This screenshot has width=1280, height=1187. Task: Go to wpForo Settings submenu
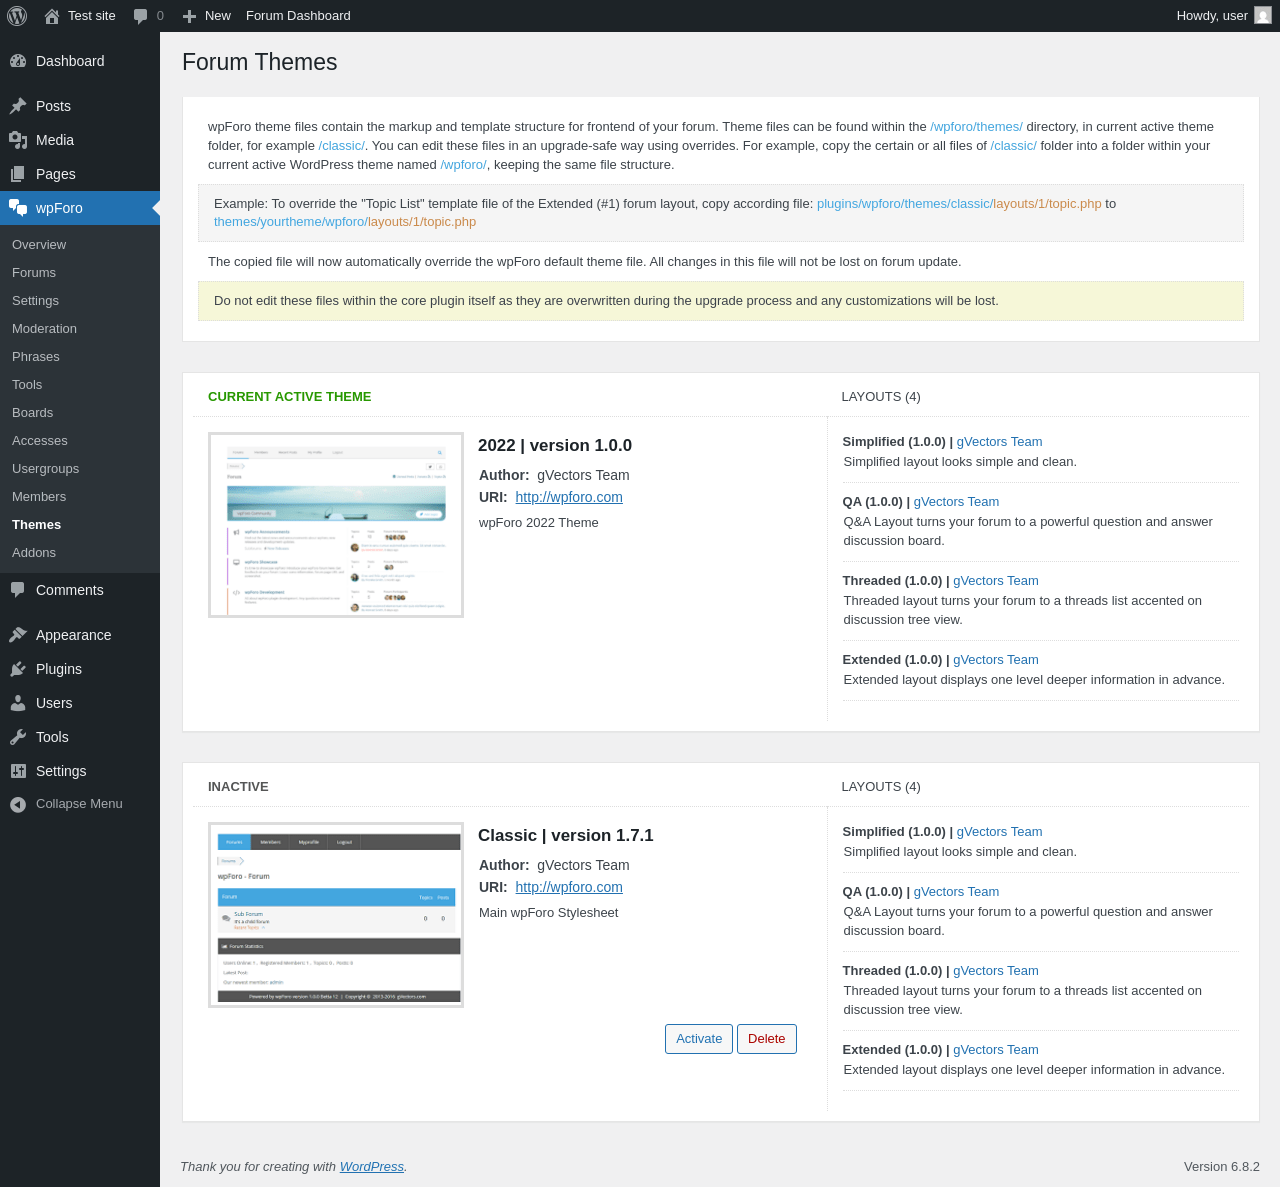35,301
